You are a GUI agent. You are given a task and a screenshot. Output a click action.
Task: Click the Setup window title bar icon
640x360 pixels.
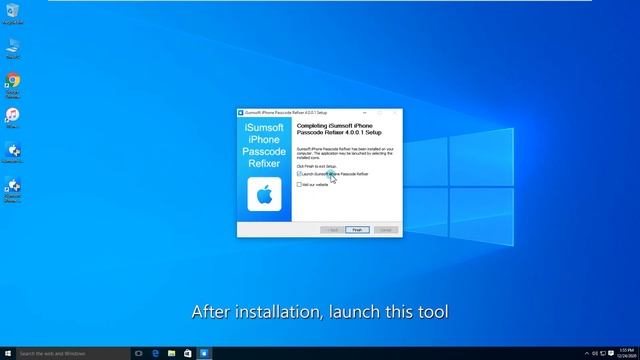tap(240, 113)
